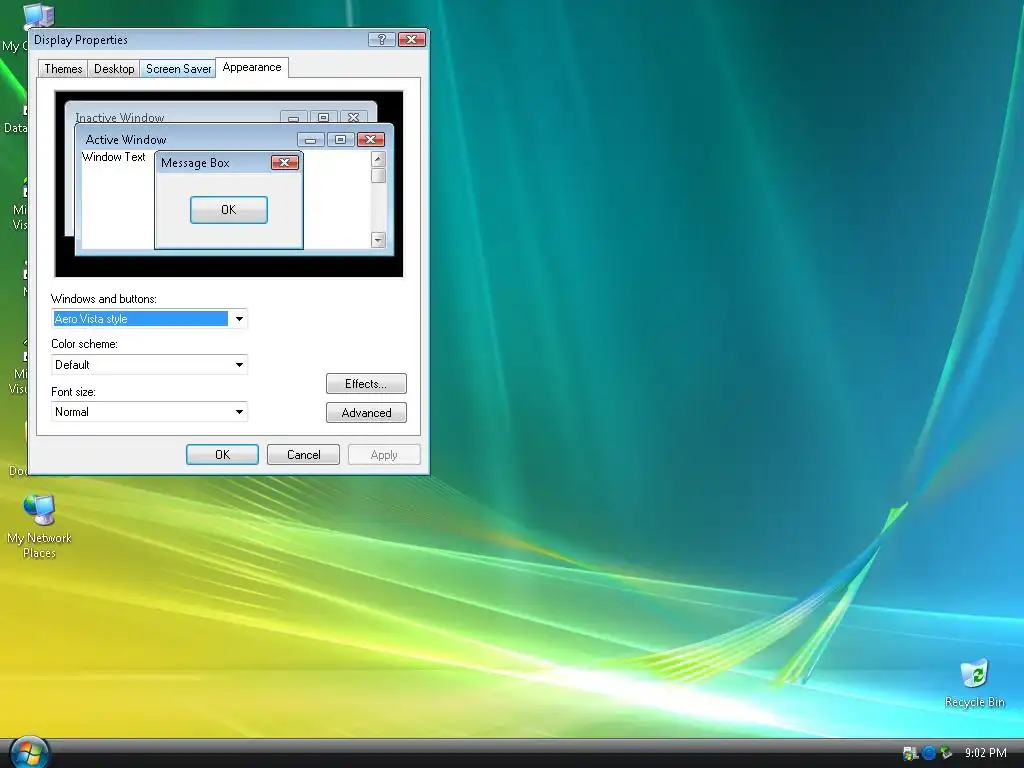The width and height of the screenshot is (1024, 768).
Task: Click the 'Color scheme:' label
Action: pyautogui.click(x=84, y=344)
